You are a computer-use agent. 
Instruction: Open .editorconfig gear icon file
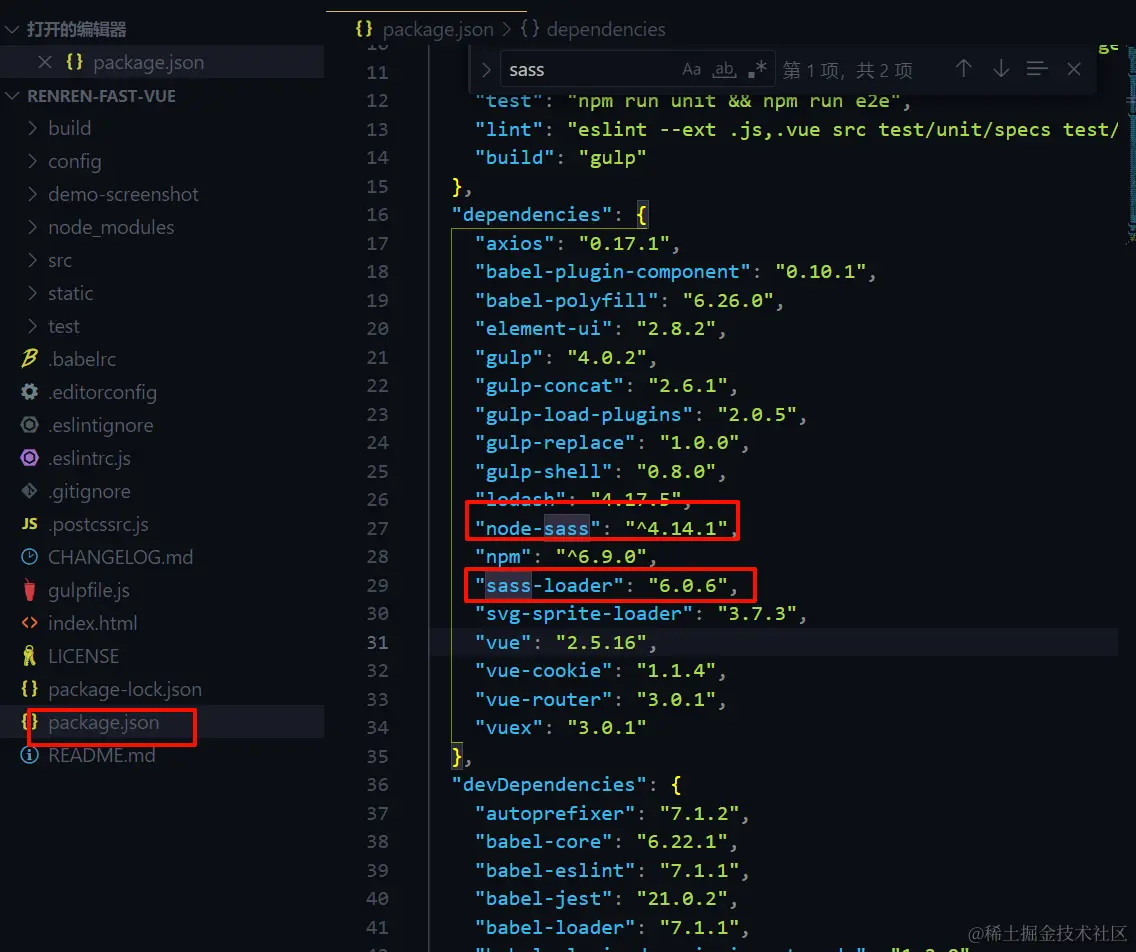point(30,392)
